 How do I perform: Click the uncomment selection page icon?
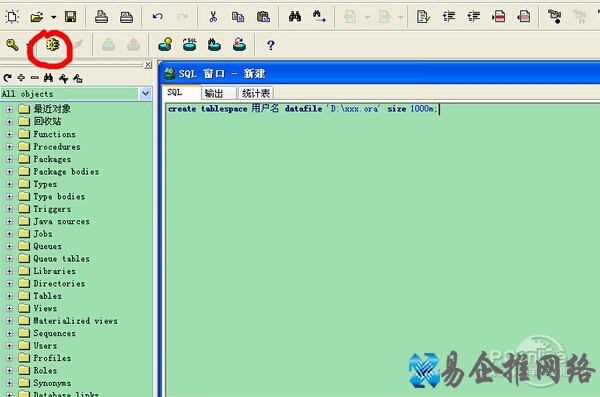[523, 16]
